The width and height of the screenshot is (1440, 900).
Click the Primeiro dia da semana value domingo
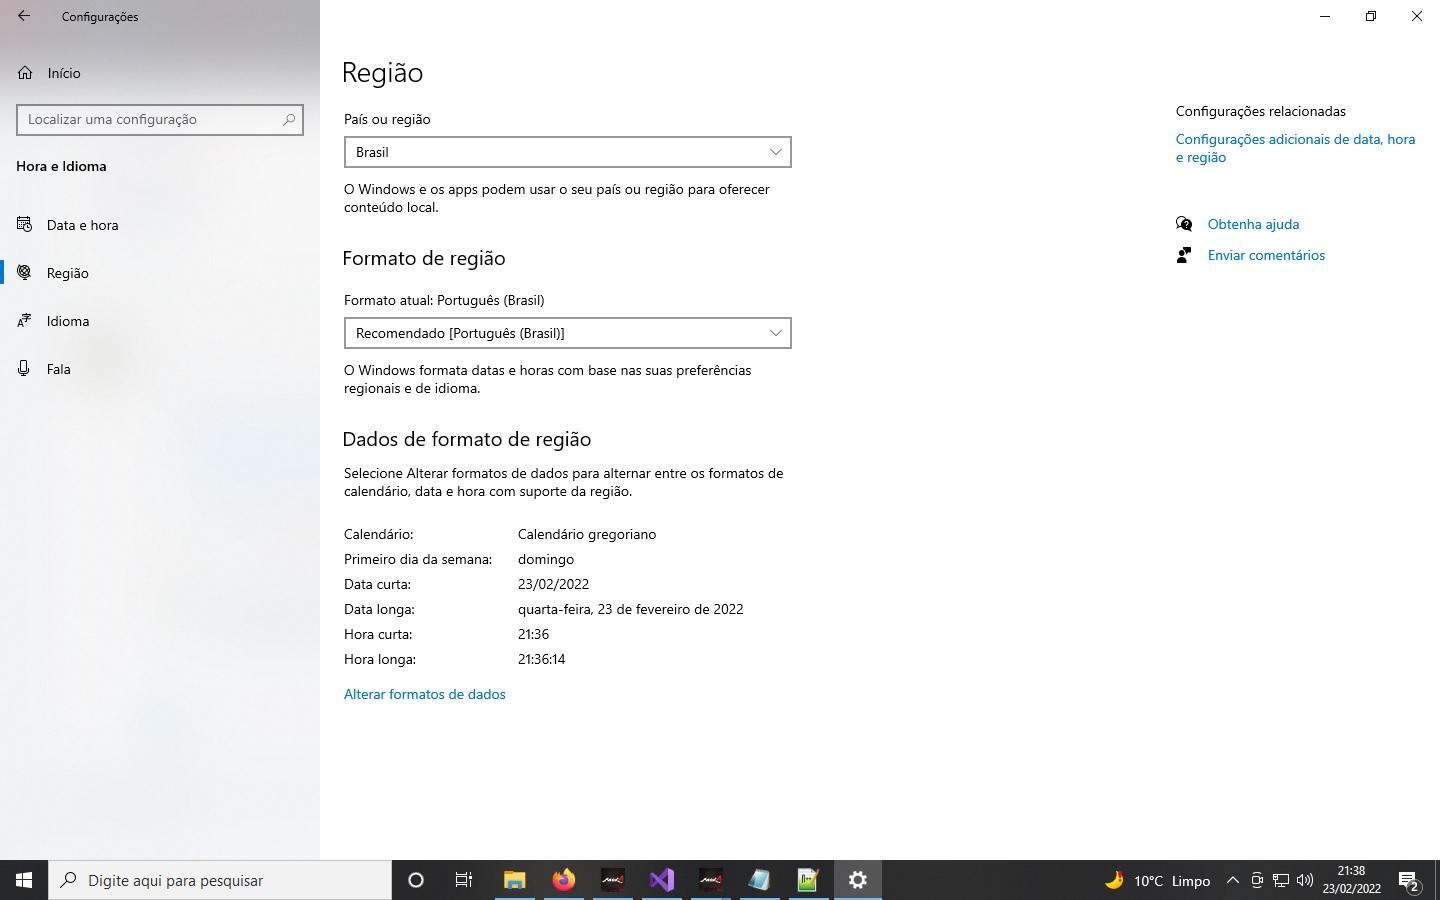(x=546, y=559)
